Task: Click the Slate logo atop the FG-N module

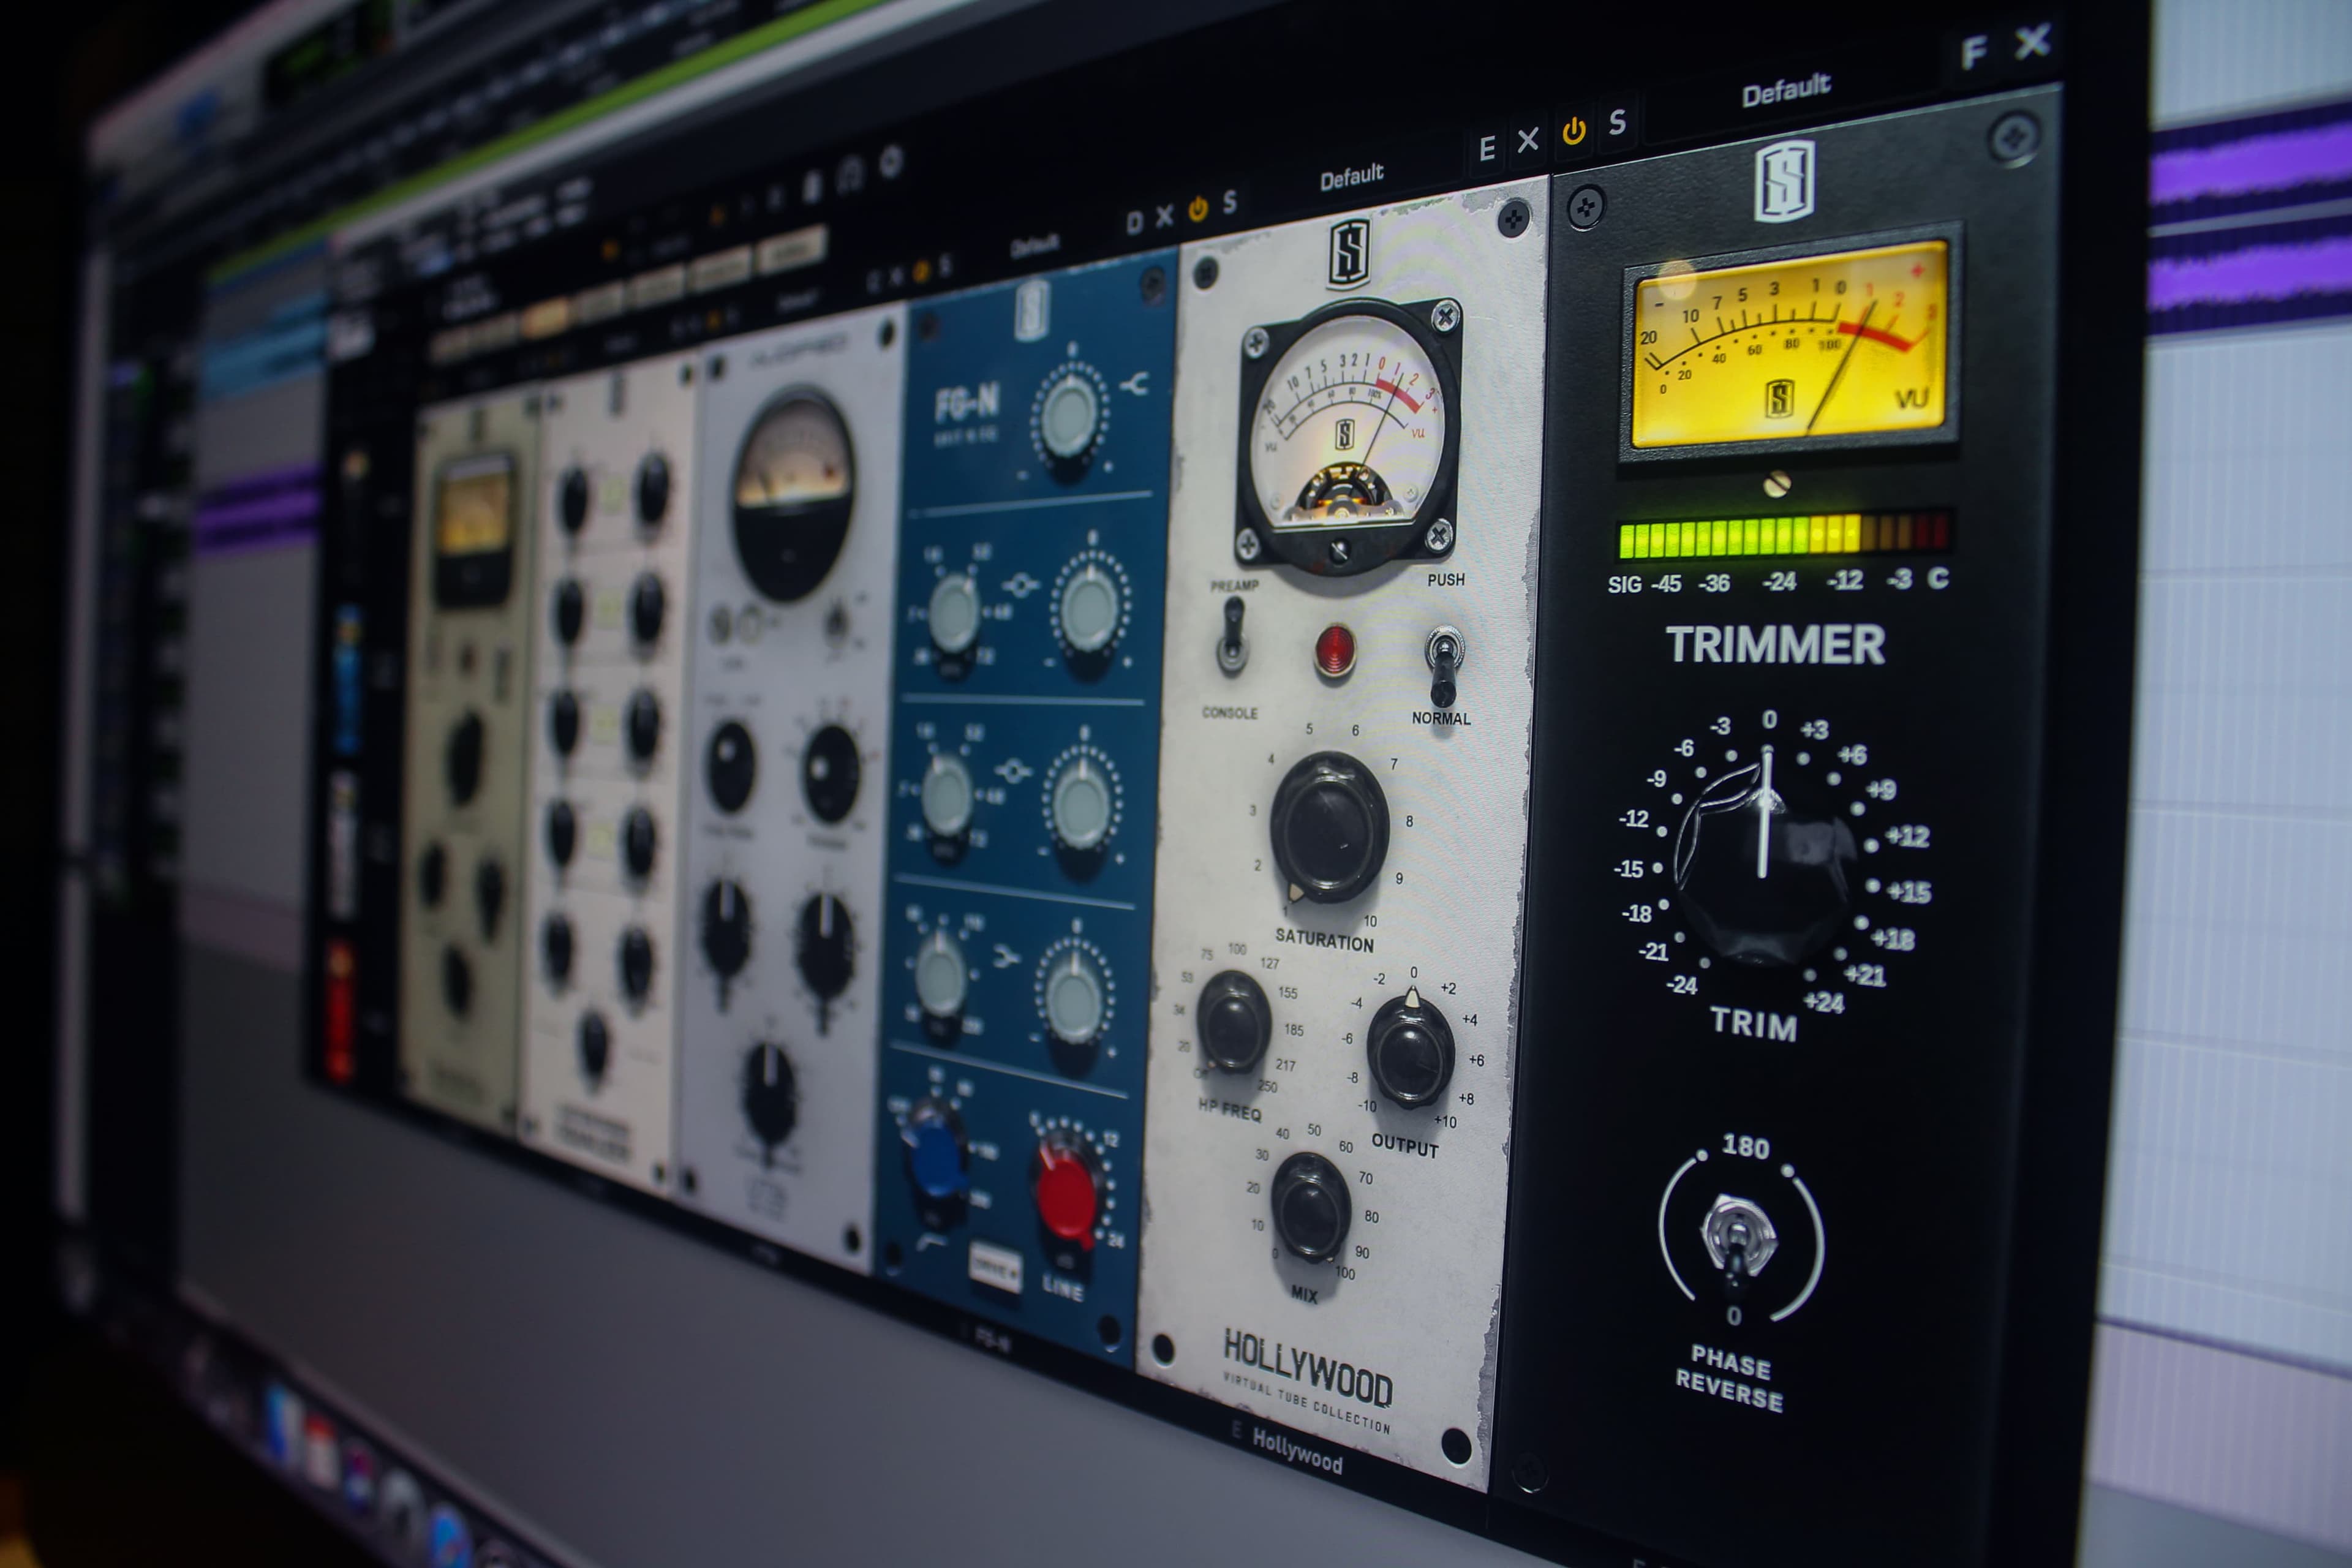Action: (x=1032, y=310)
